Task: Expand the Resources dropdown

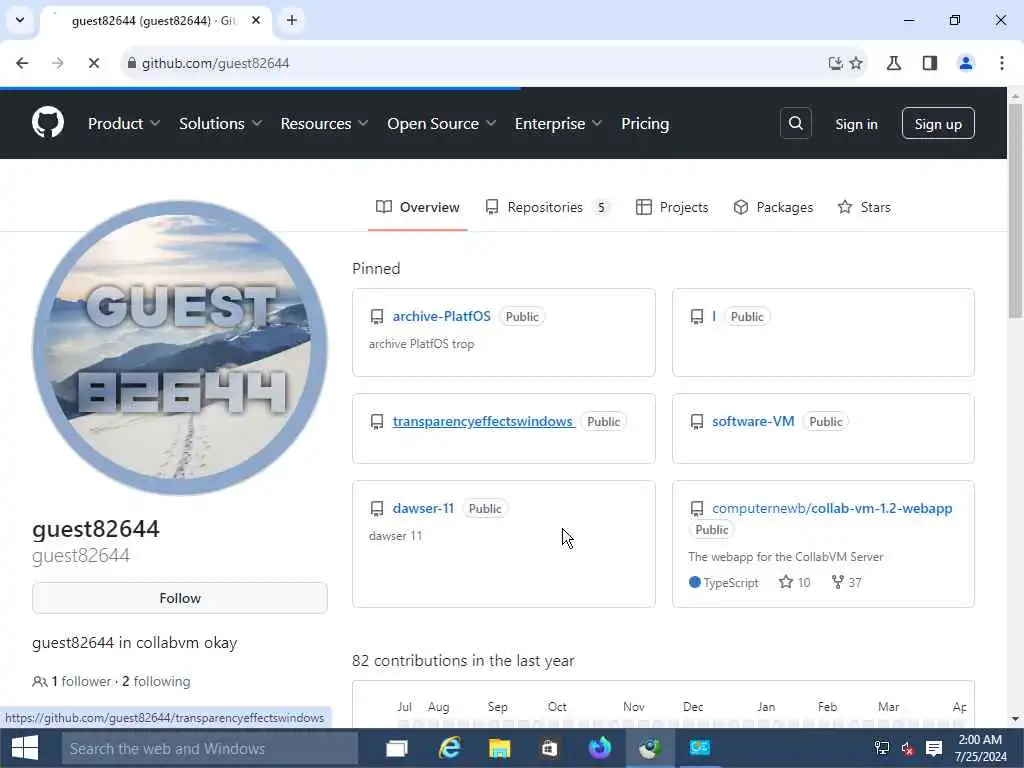Action: [x=324, y=123]
